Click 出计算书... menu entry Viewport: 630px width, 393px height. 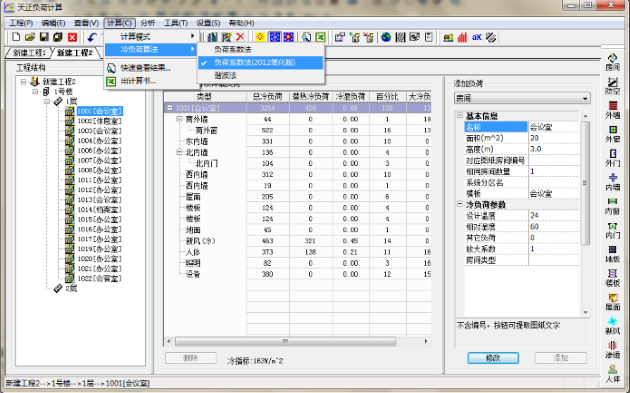tap(138, 81)
